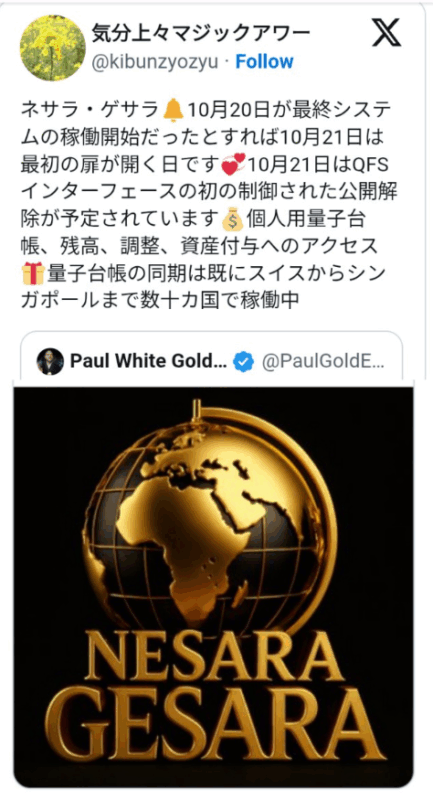Open the 気分上々マジックアワー display name

point(201,34)
